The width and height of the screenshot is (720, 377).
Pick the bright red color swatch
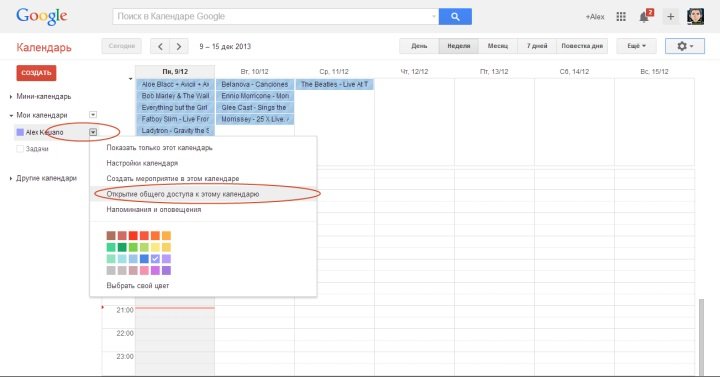(133, 236)
